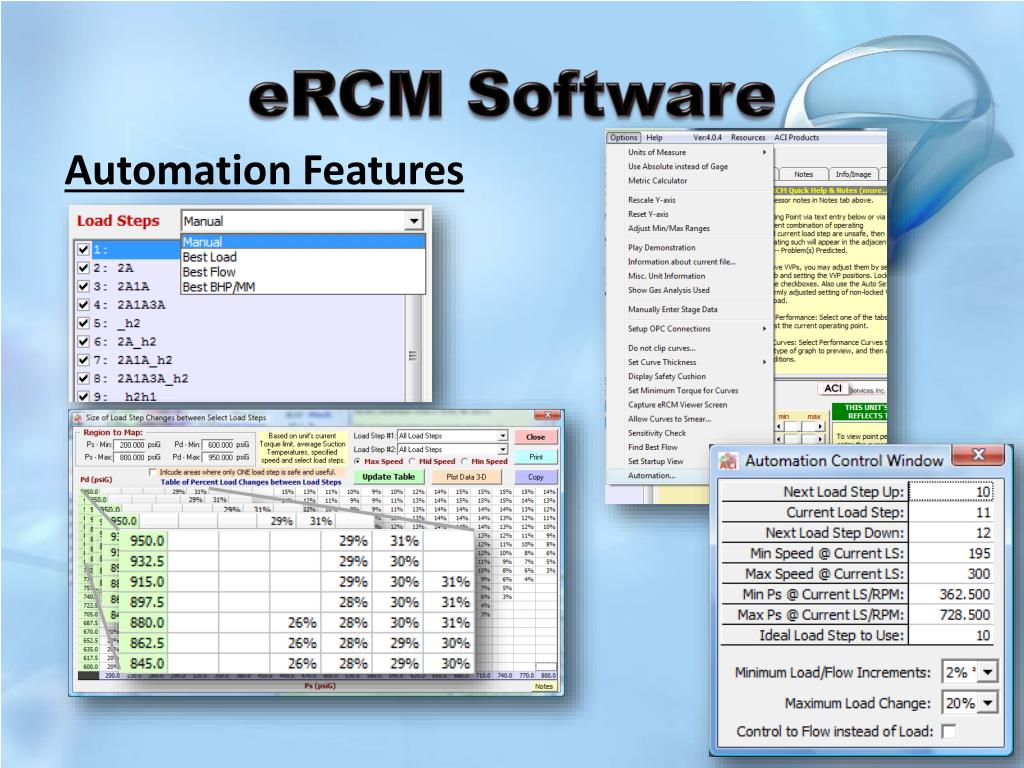Open the Options menu
Screen dimensions: 1024x768
point(624,138)
